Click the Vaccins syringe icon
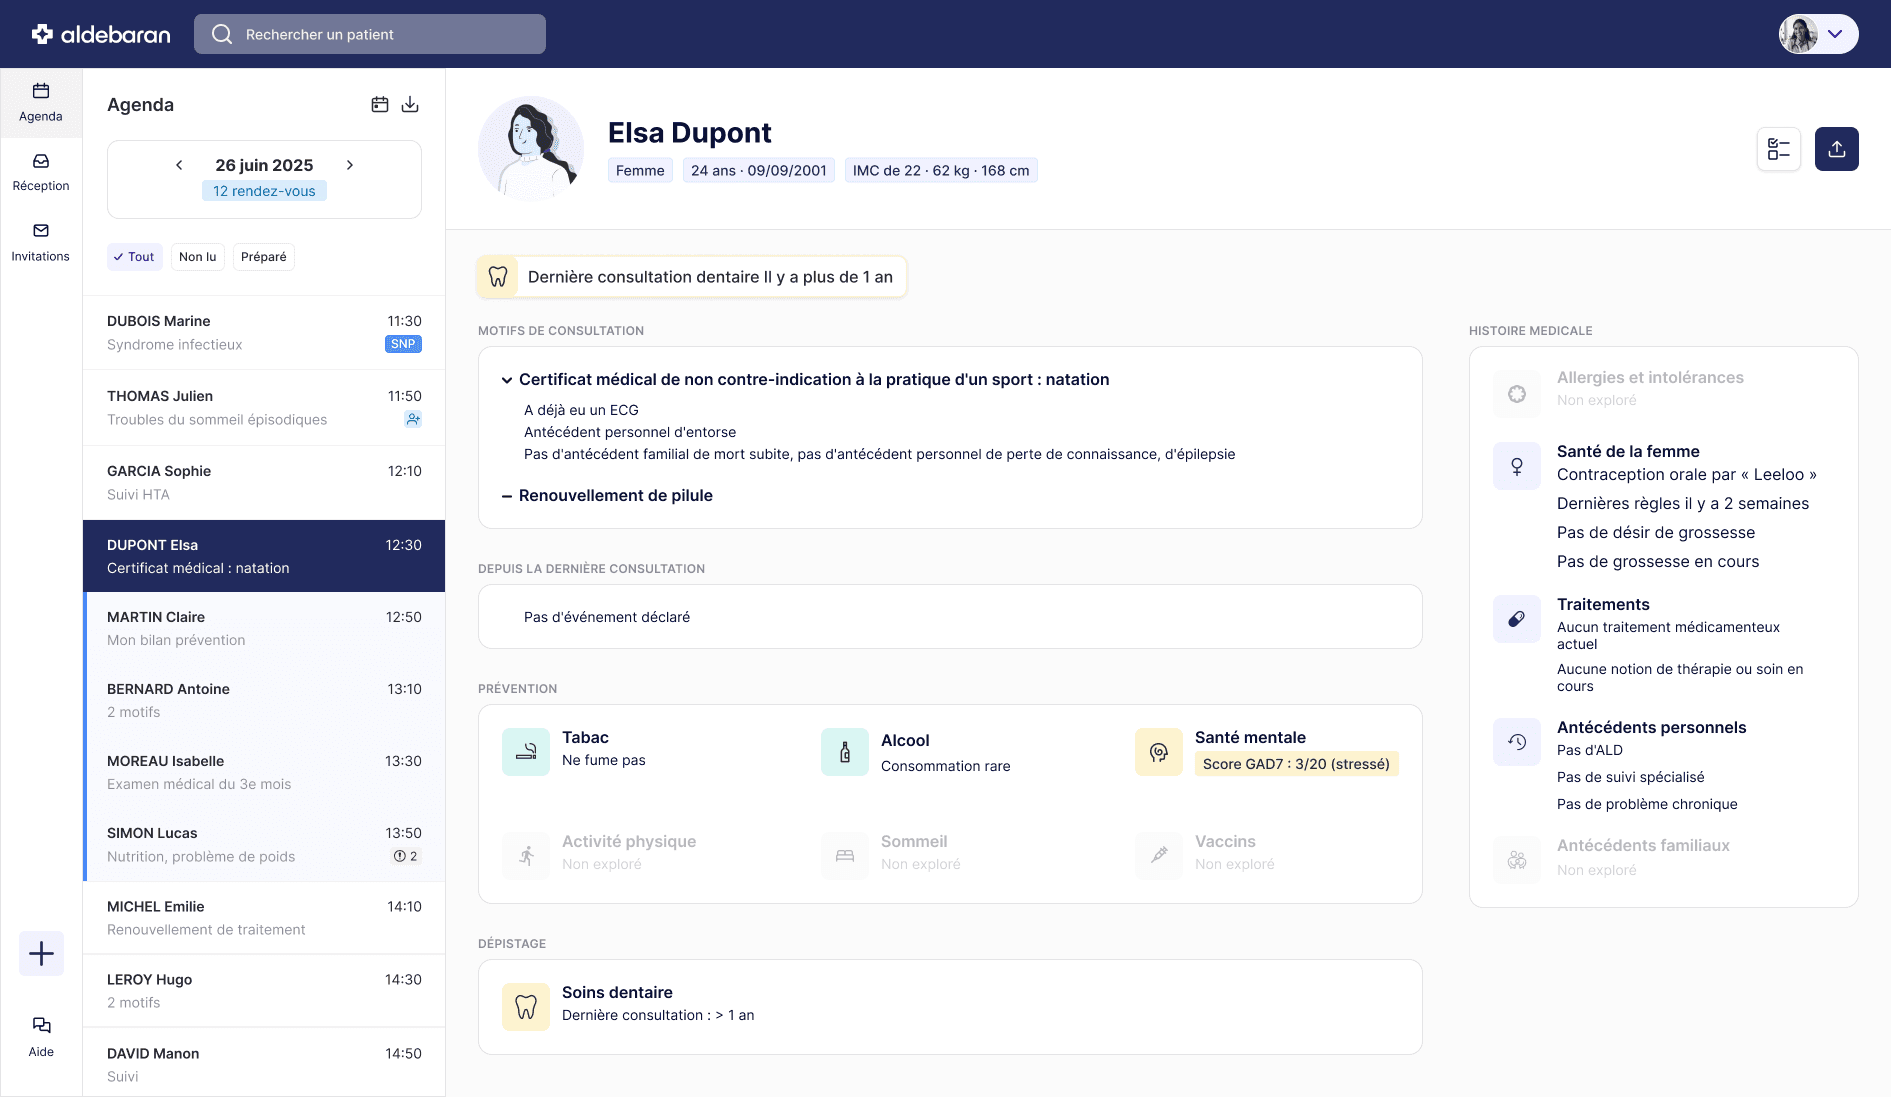1891x1097 pixels. tap(1159, 855)
